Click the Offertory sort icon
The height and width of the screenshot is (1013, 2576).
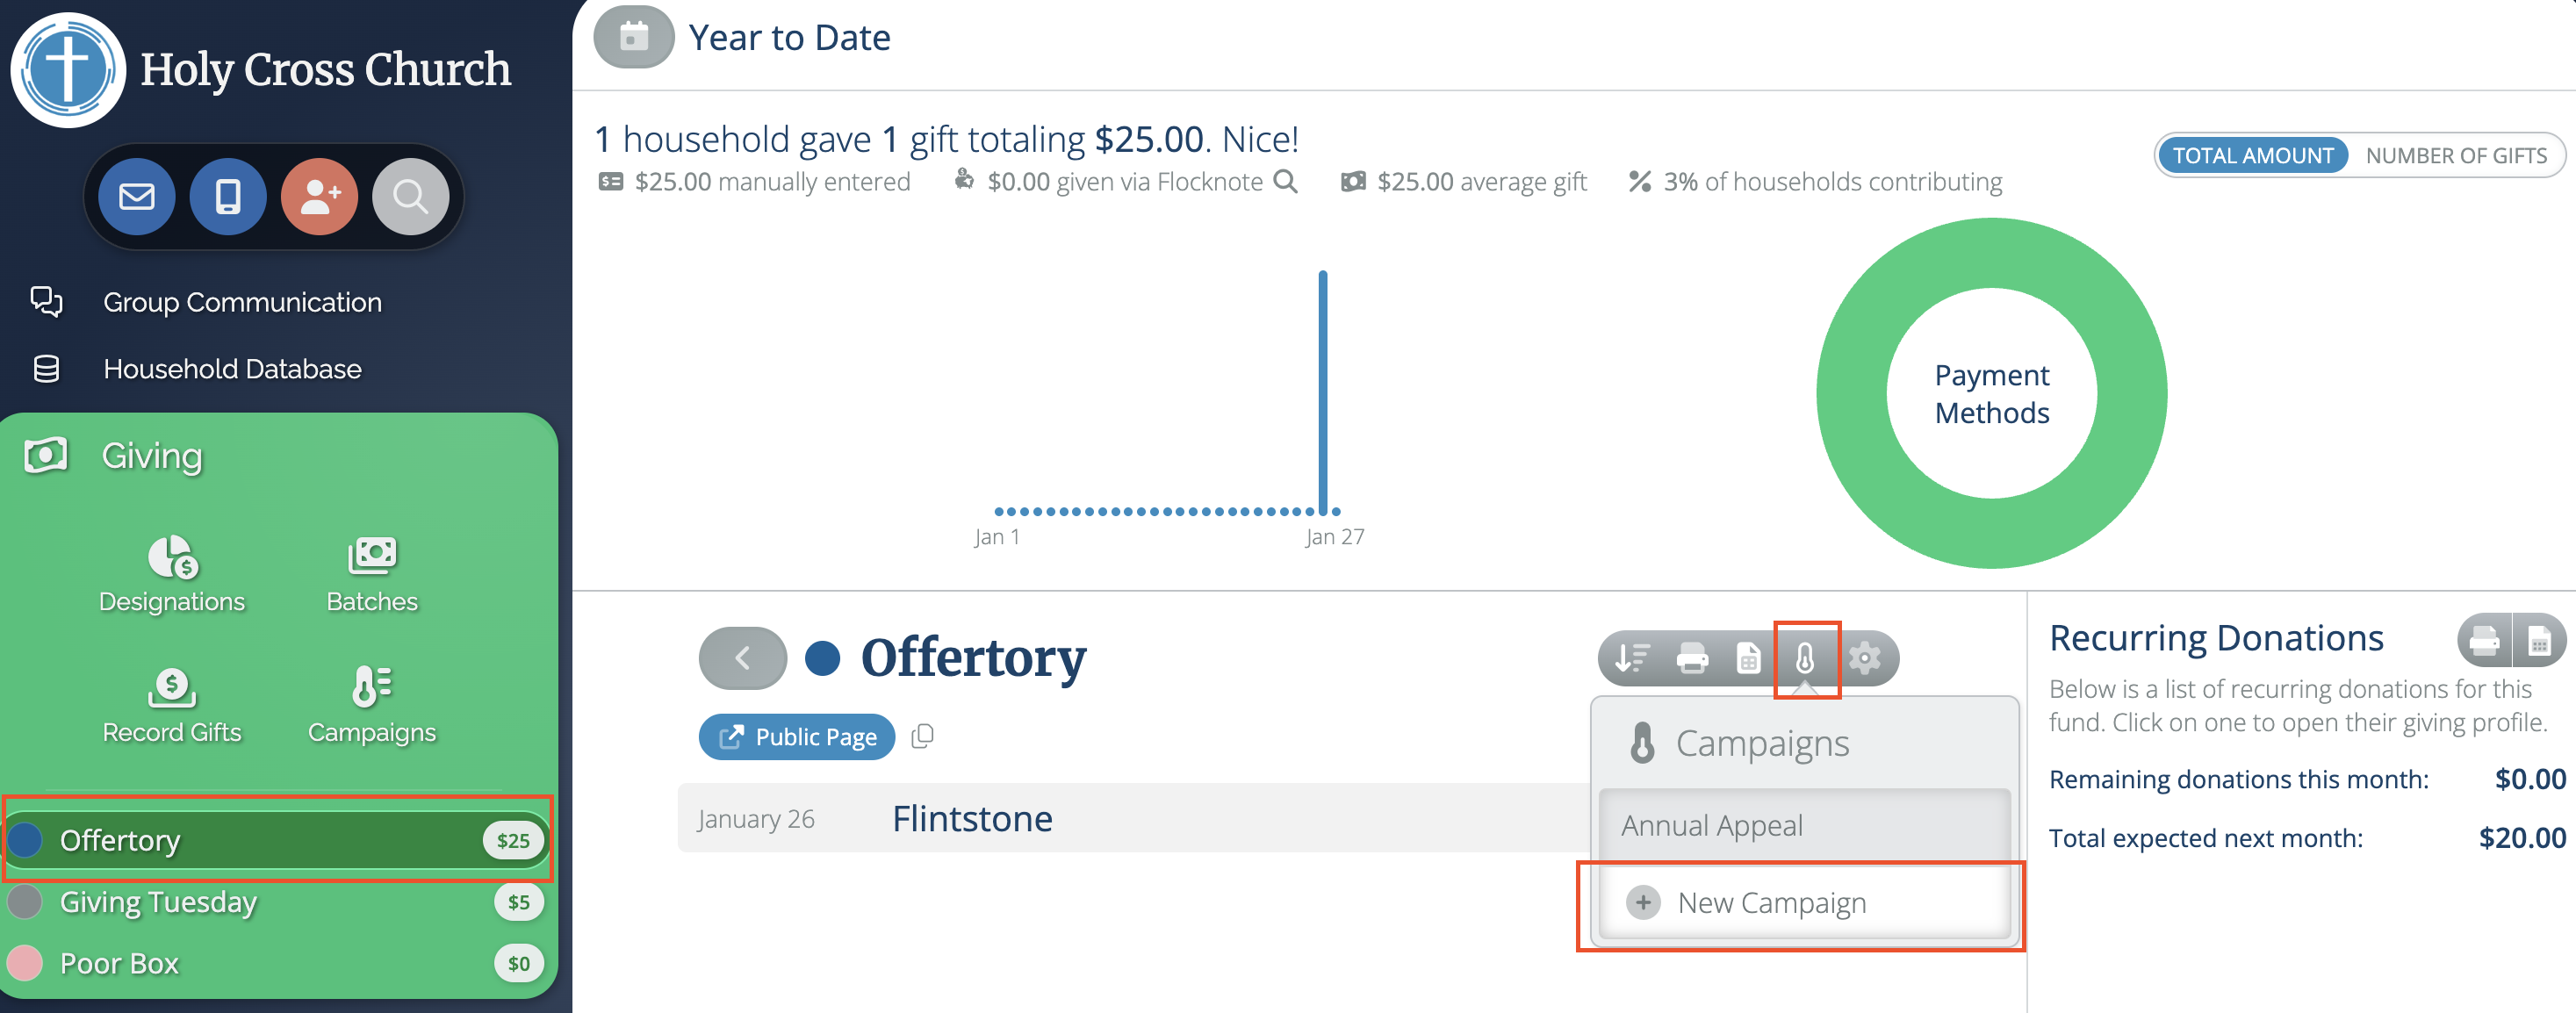[1633, 658]
